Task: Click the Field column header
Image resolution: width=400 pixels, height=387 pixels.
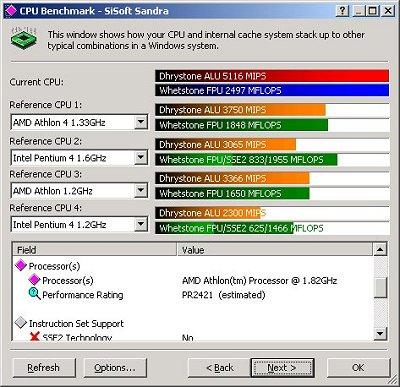Action: coord(94,250)
